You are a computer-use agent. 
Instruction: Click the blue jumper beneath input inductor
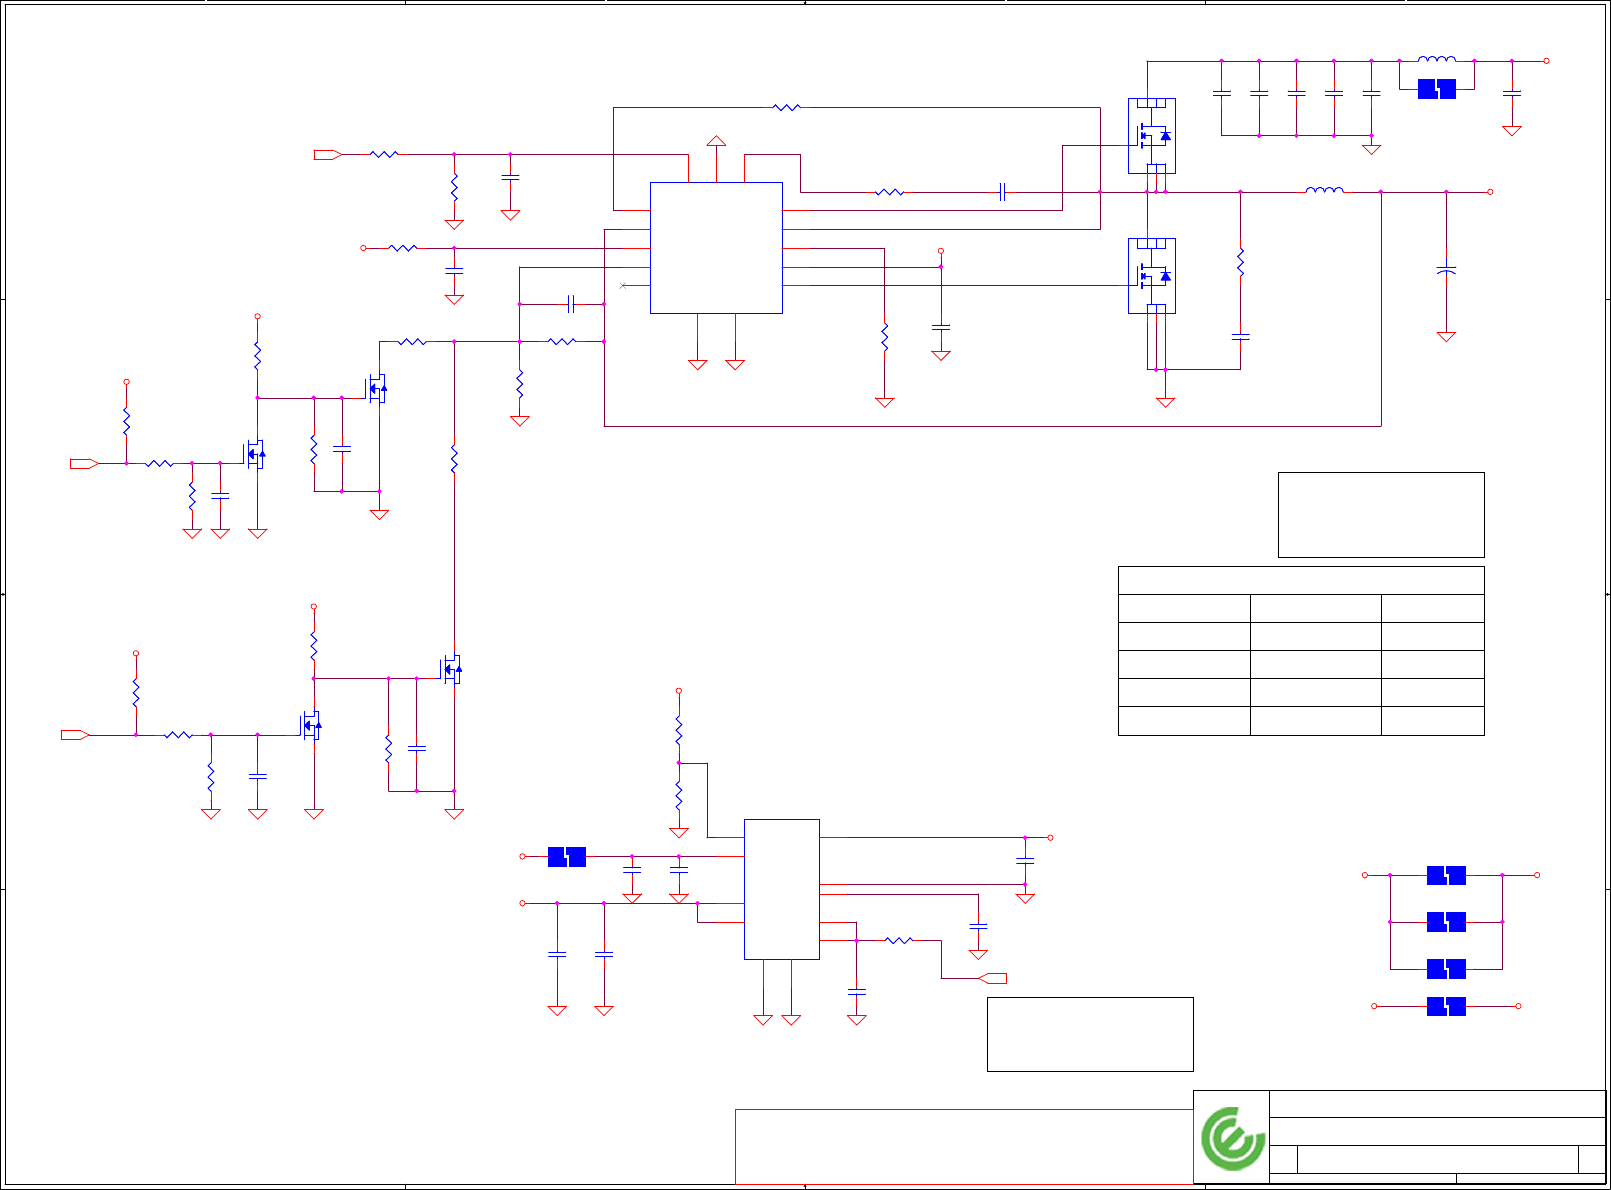tap(1437, 89)
